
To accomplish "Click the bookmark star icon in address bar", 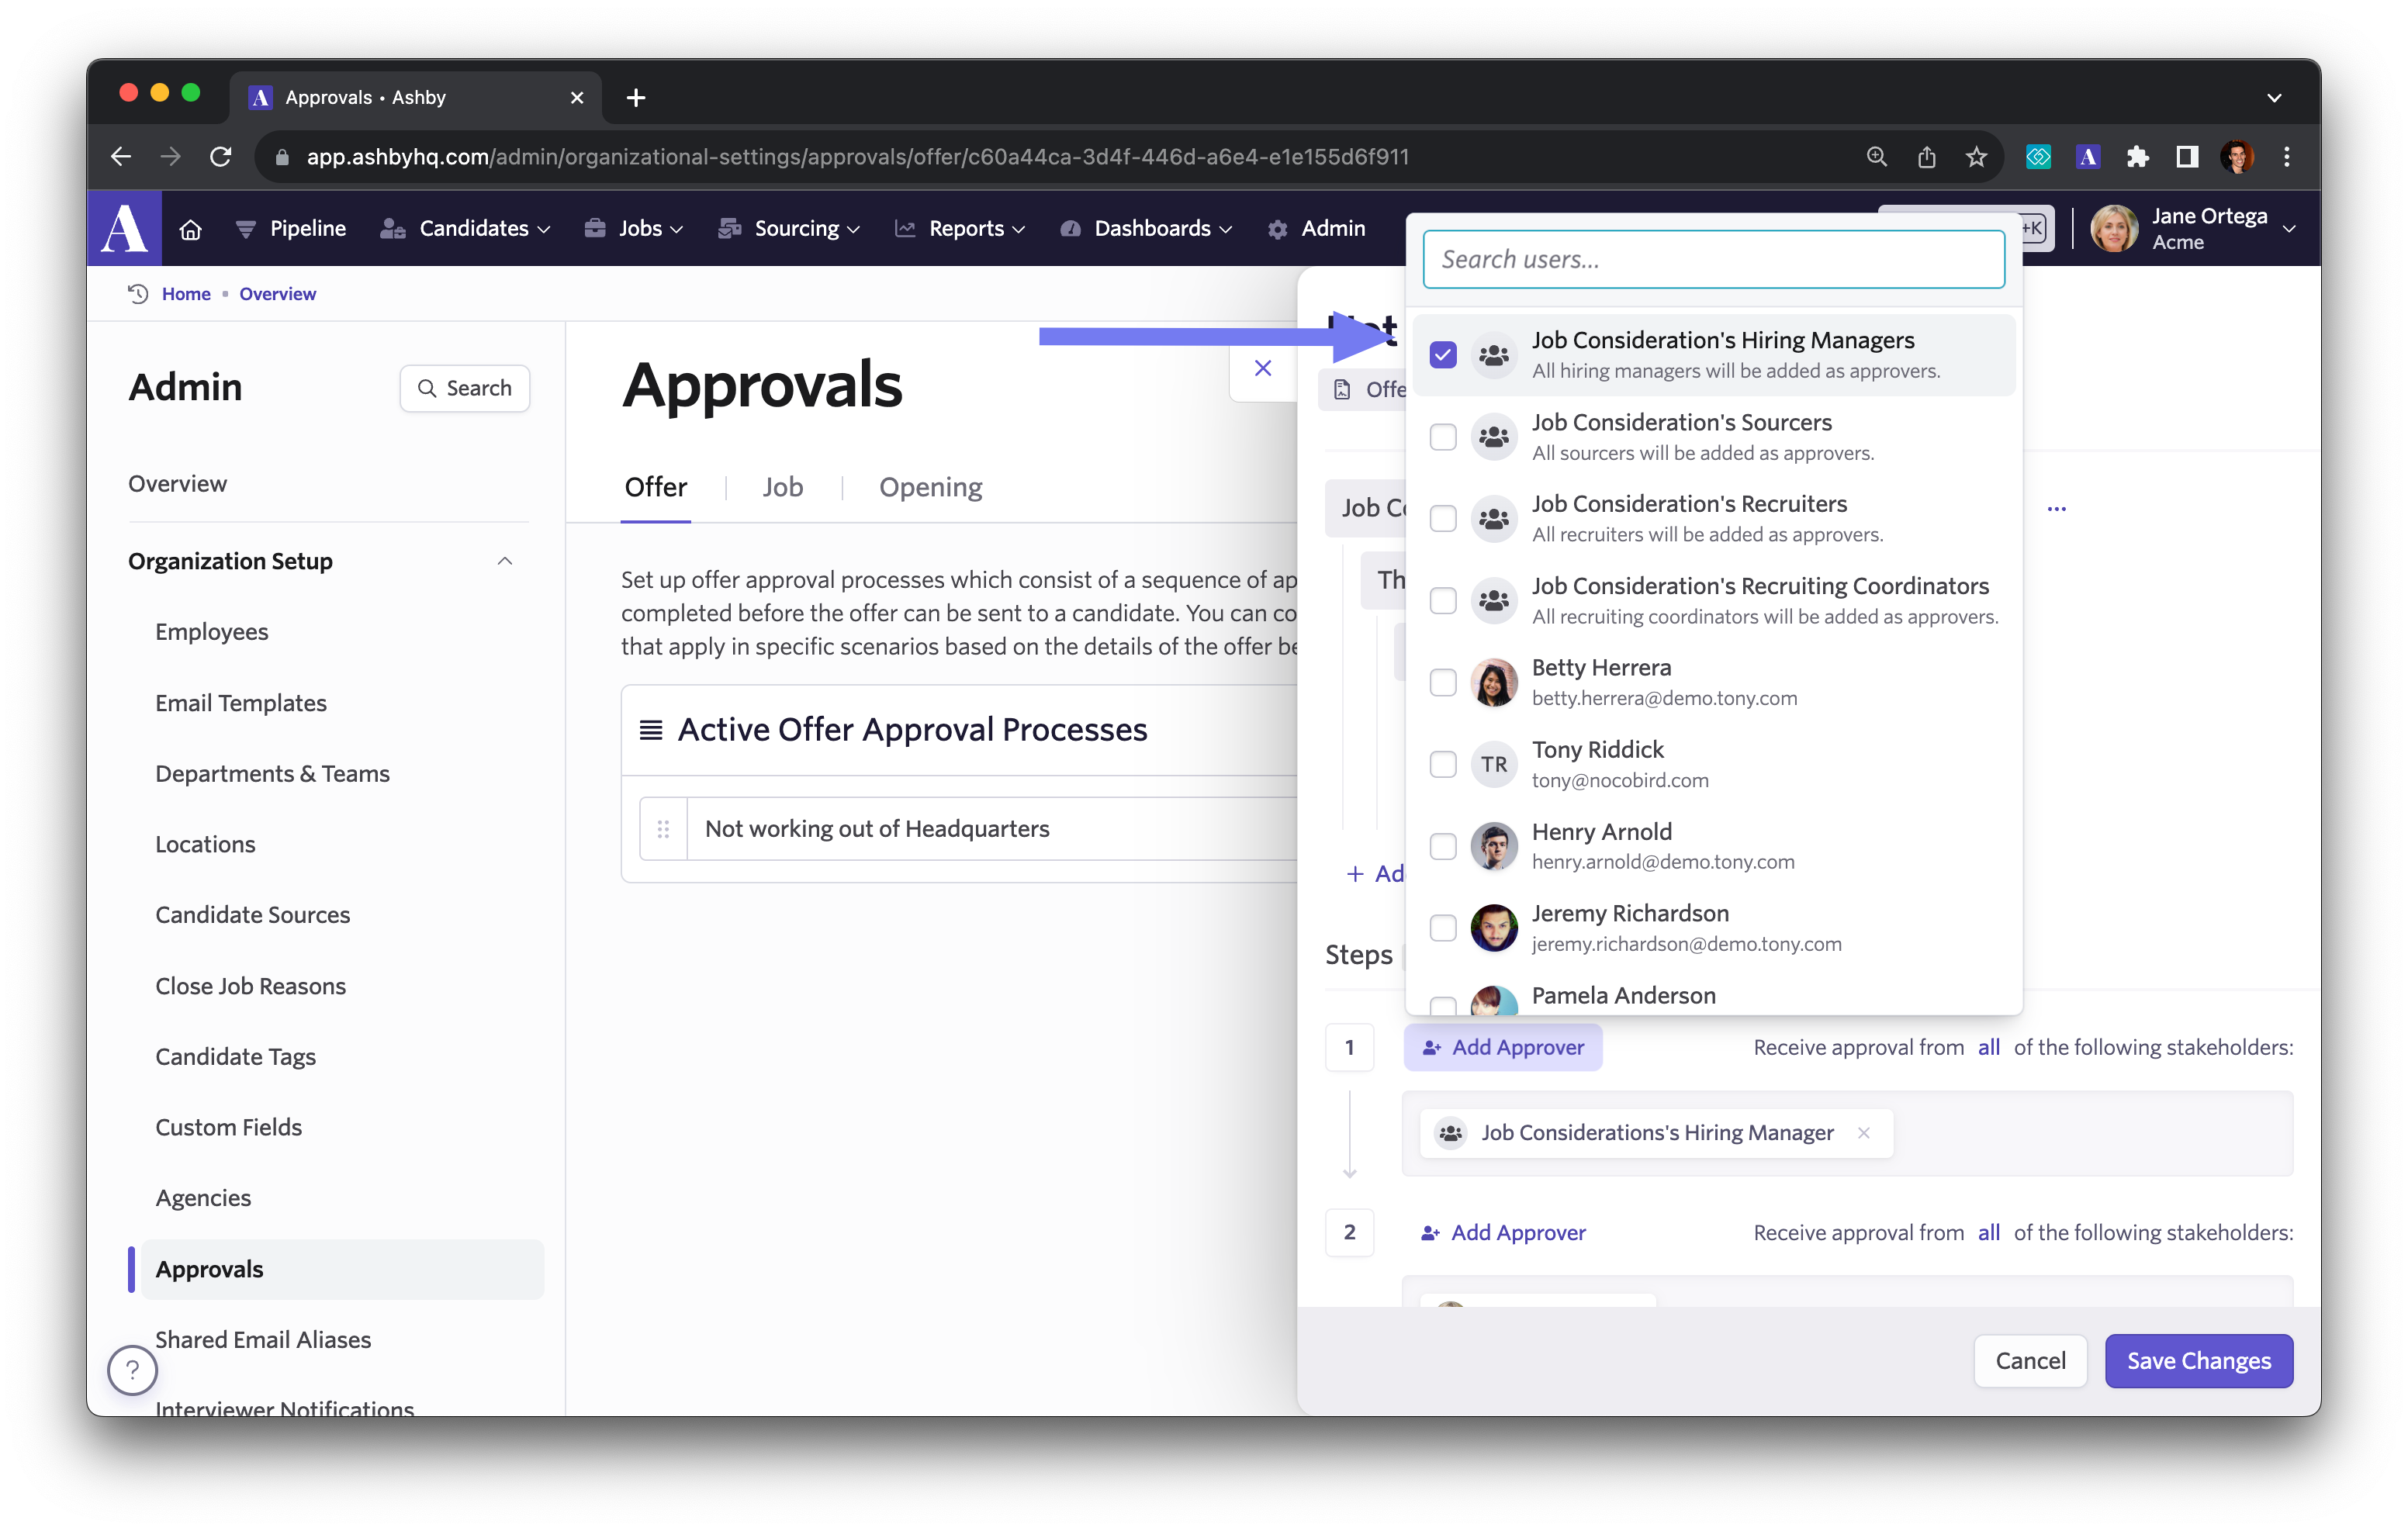I will click(x=1976, y=157).
